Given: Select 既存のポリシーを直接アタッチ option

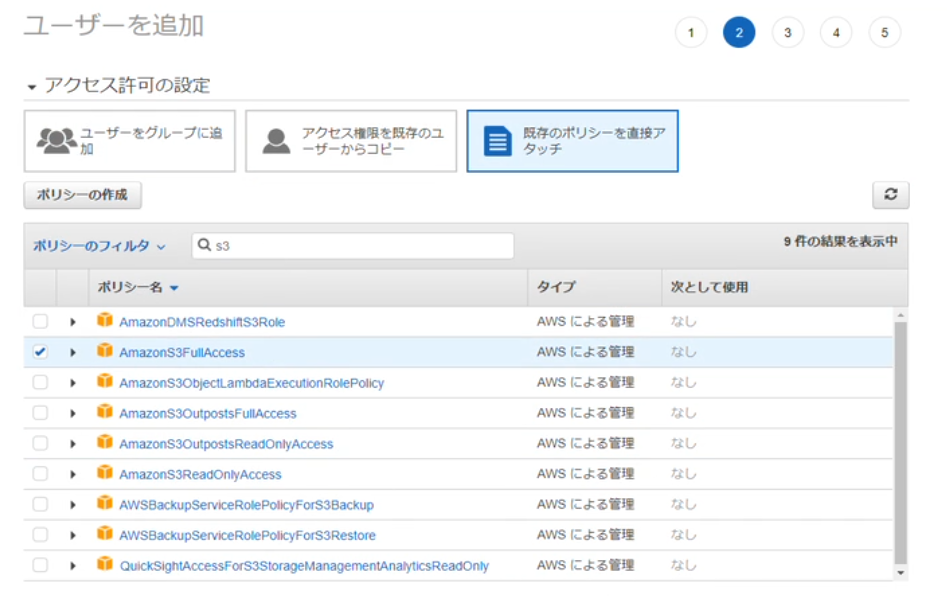Looking at the screenshot, I should 573,141.
